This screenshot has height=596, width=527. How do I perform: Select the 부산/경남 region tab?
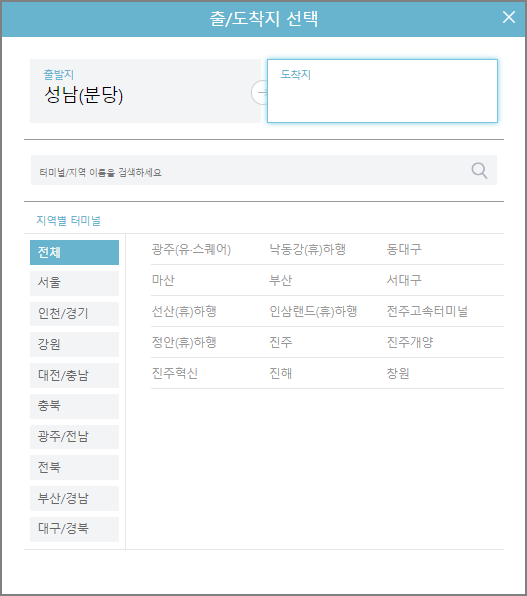74,498
